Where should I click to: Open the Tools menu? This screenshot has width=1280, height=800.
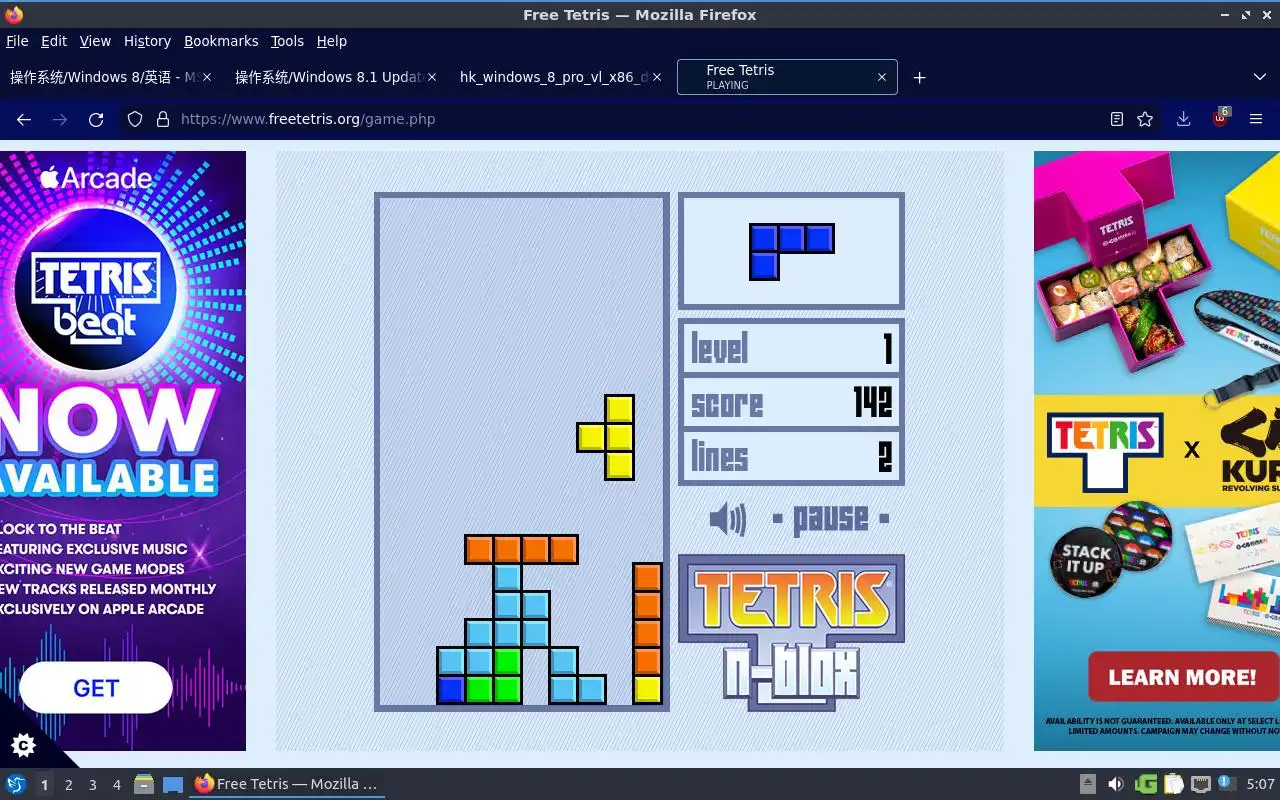pos(287,41)
